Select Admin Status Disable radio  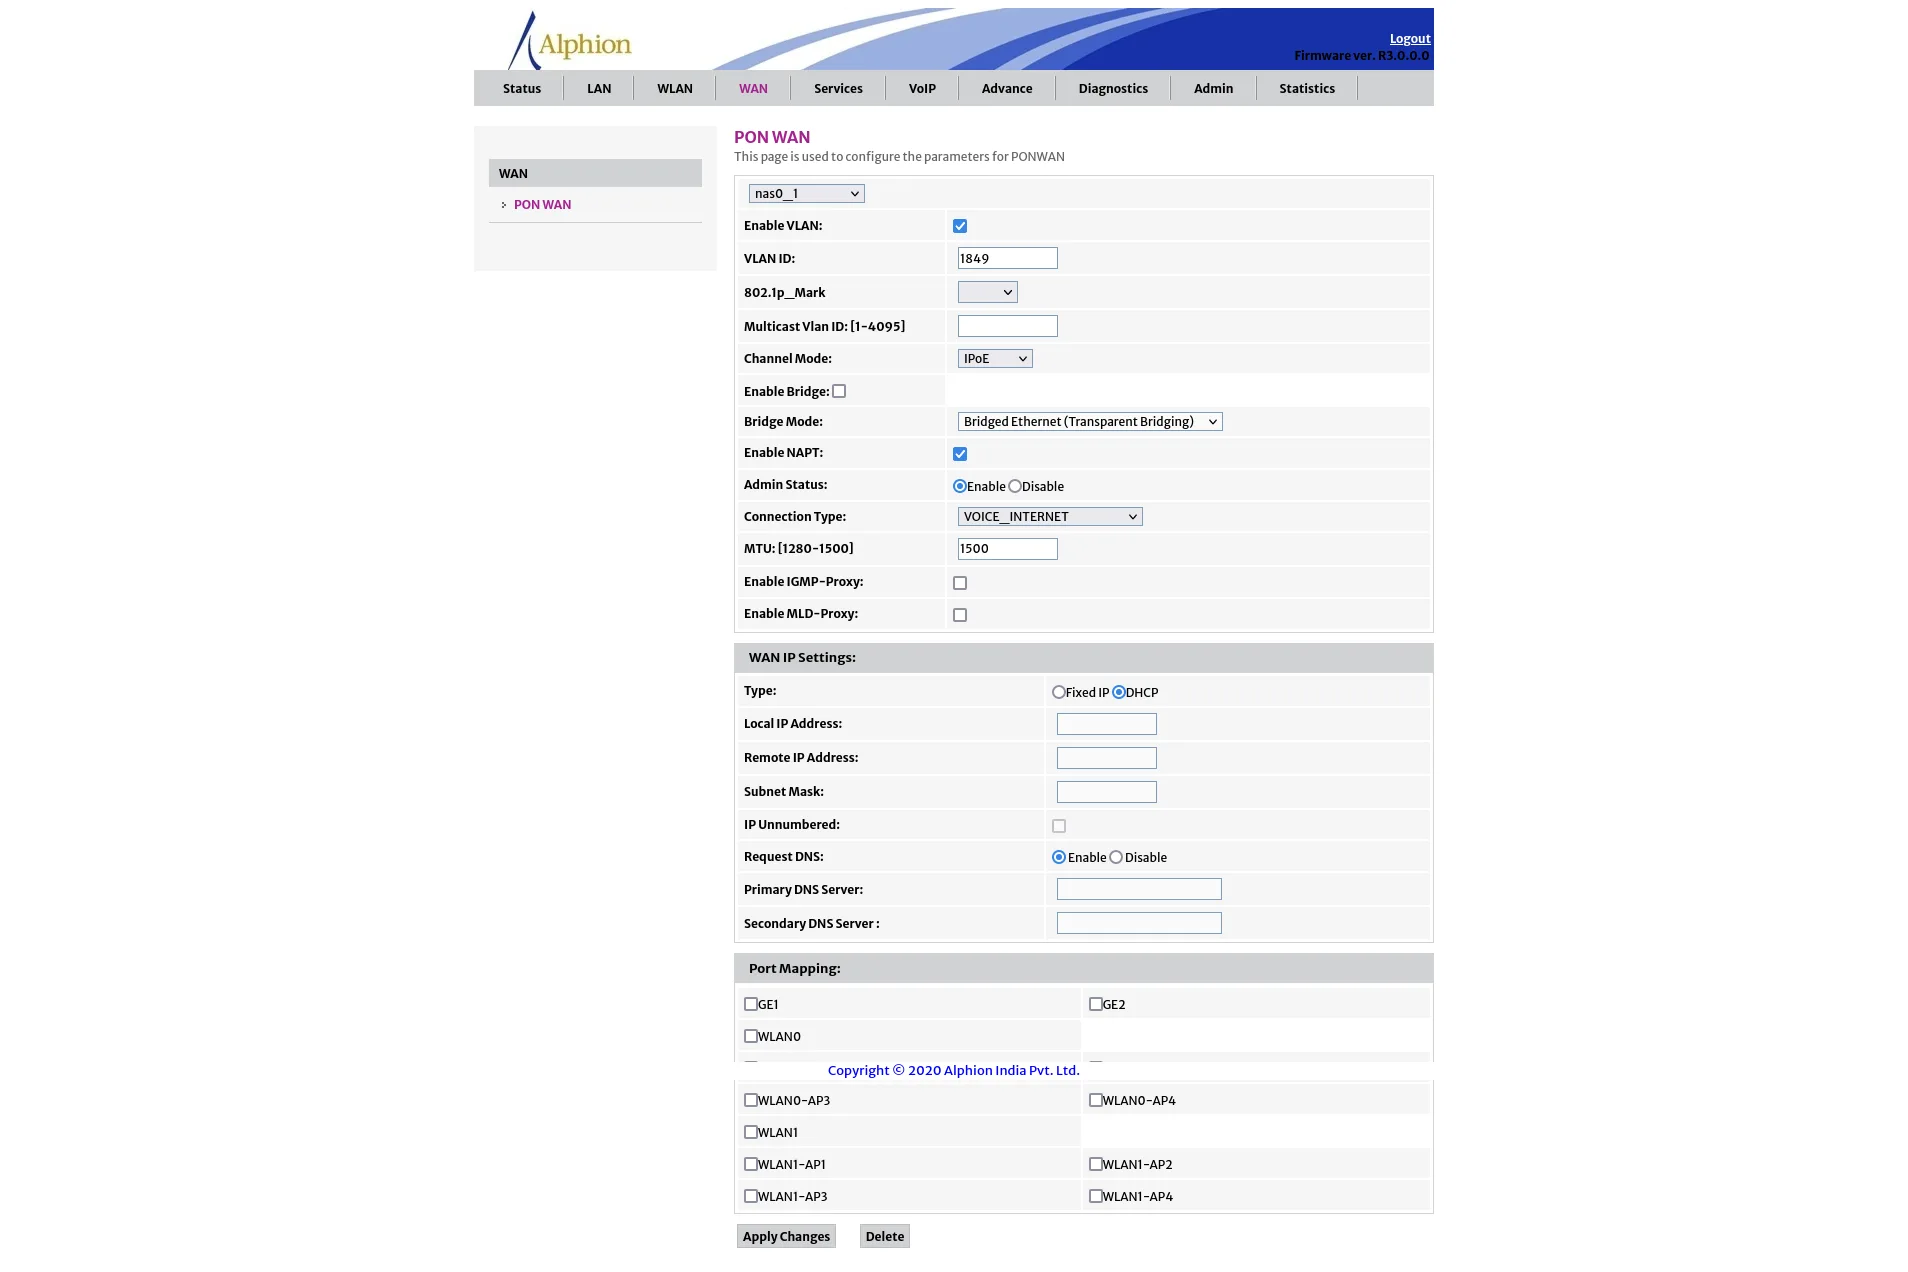click(1015, 486)
